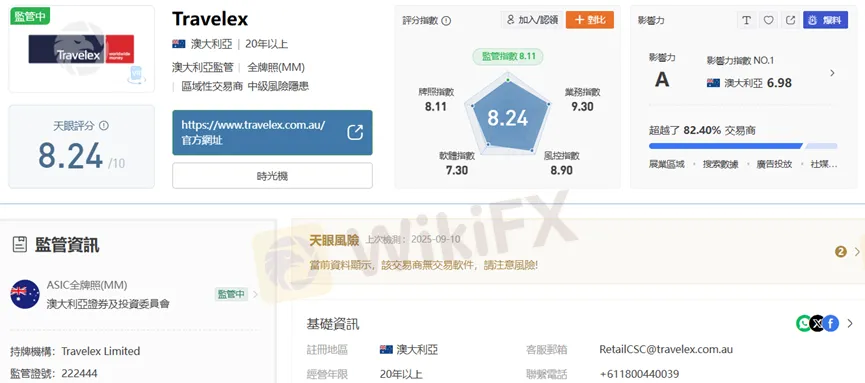This screenshot has height=383, width=865.
Task: Click the 註冊地區 澳大利亞 value
Action: tap(409, 349)
